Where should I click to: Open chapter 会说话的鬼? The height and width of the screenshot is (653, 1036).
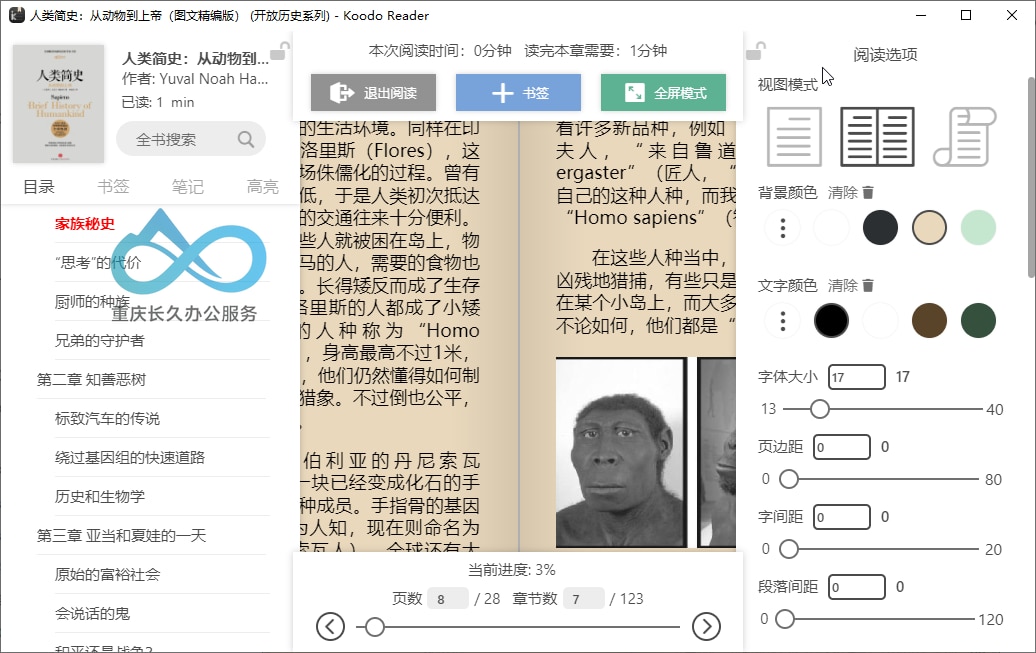[x=92, y=614]
